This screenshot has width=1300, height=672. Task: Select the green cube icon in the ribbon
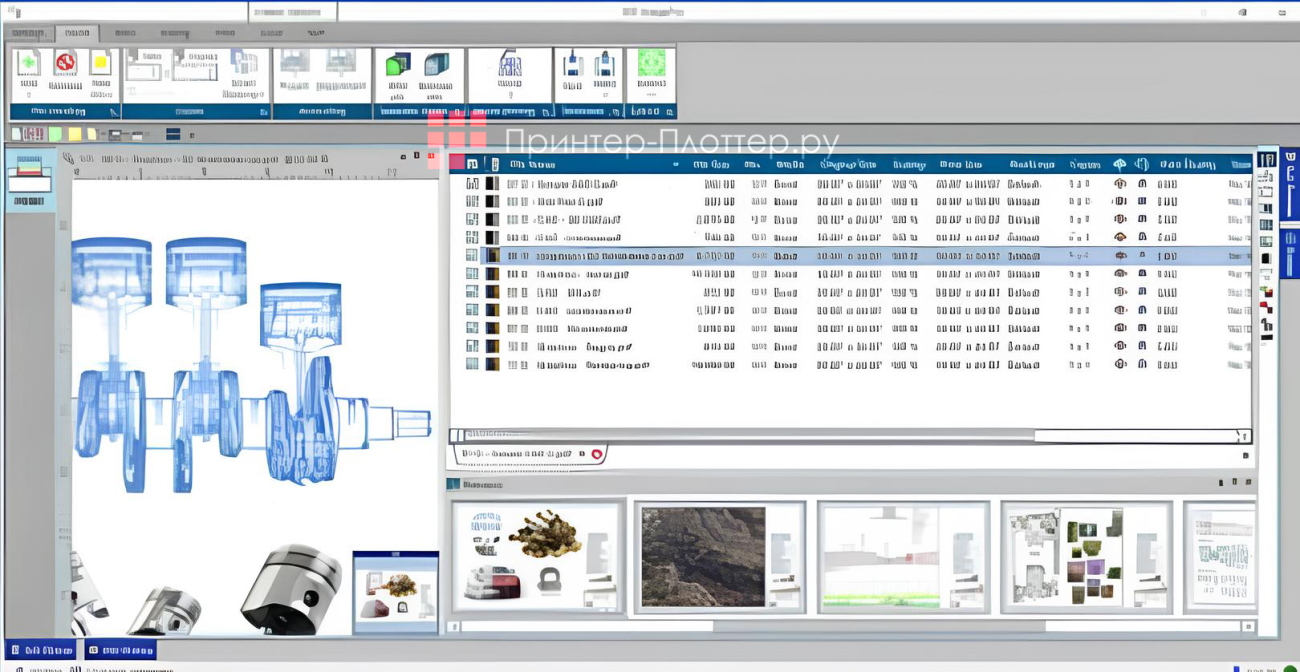[x=397, y=65]
